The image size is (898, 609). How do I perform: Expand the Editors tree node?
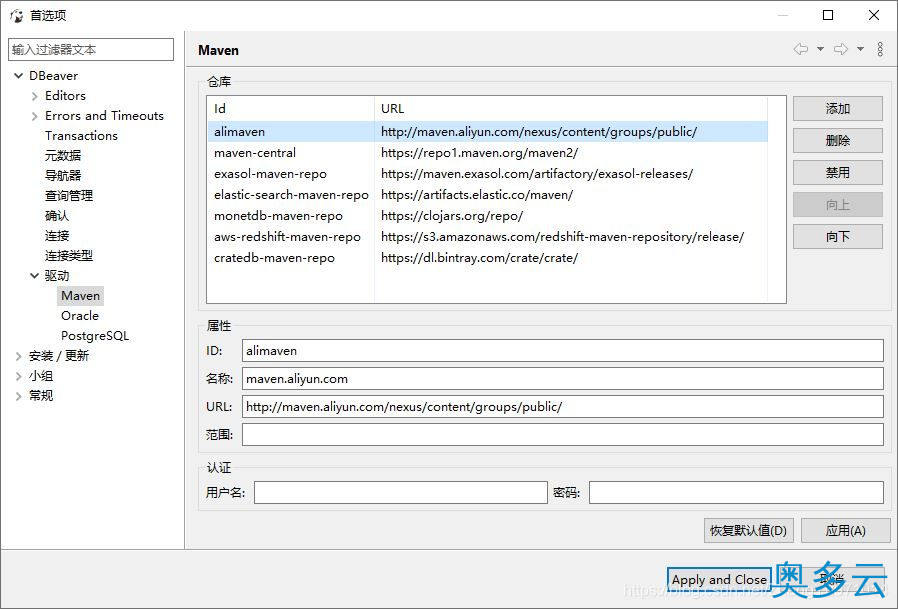34,96
